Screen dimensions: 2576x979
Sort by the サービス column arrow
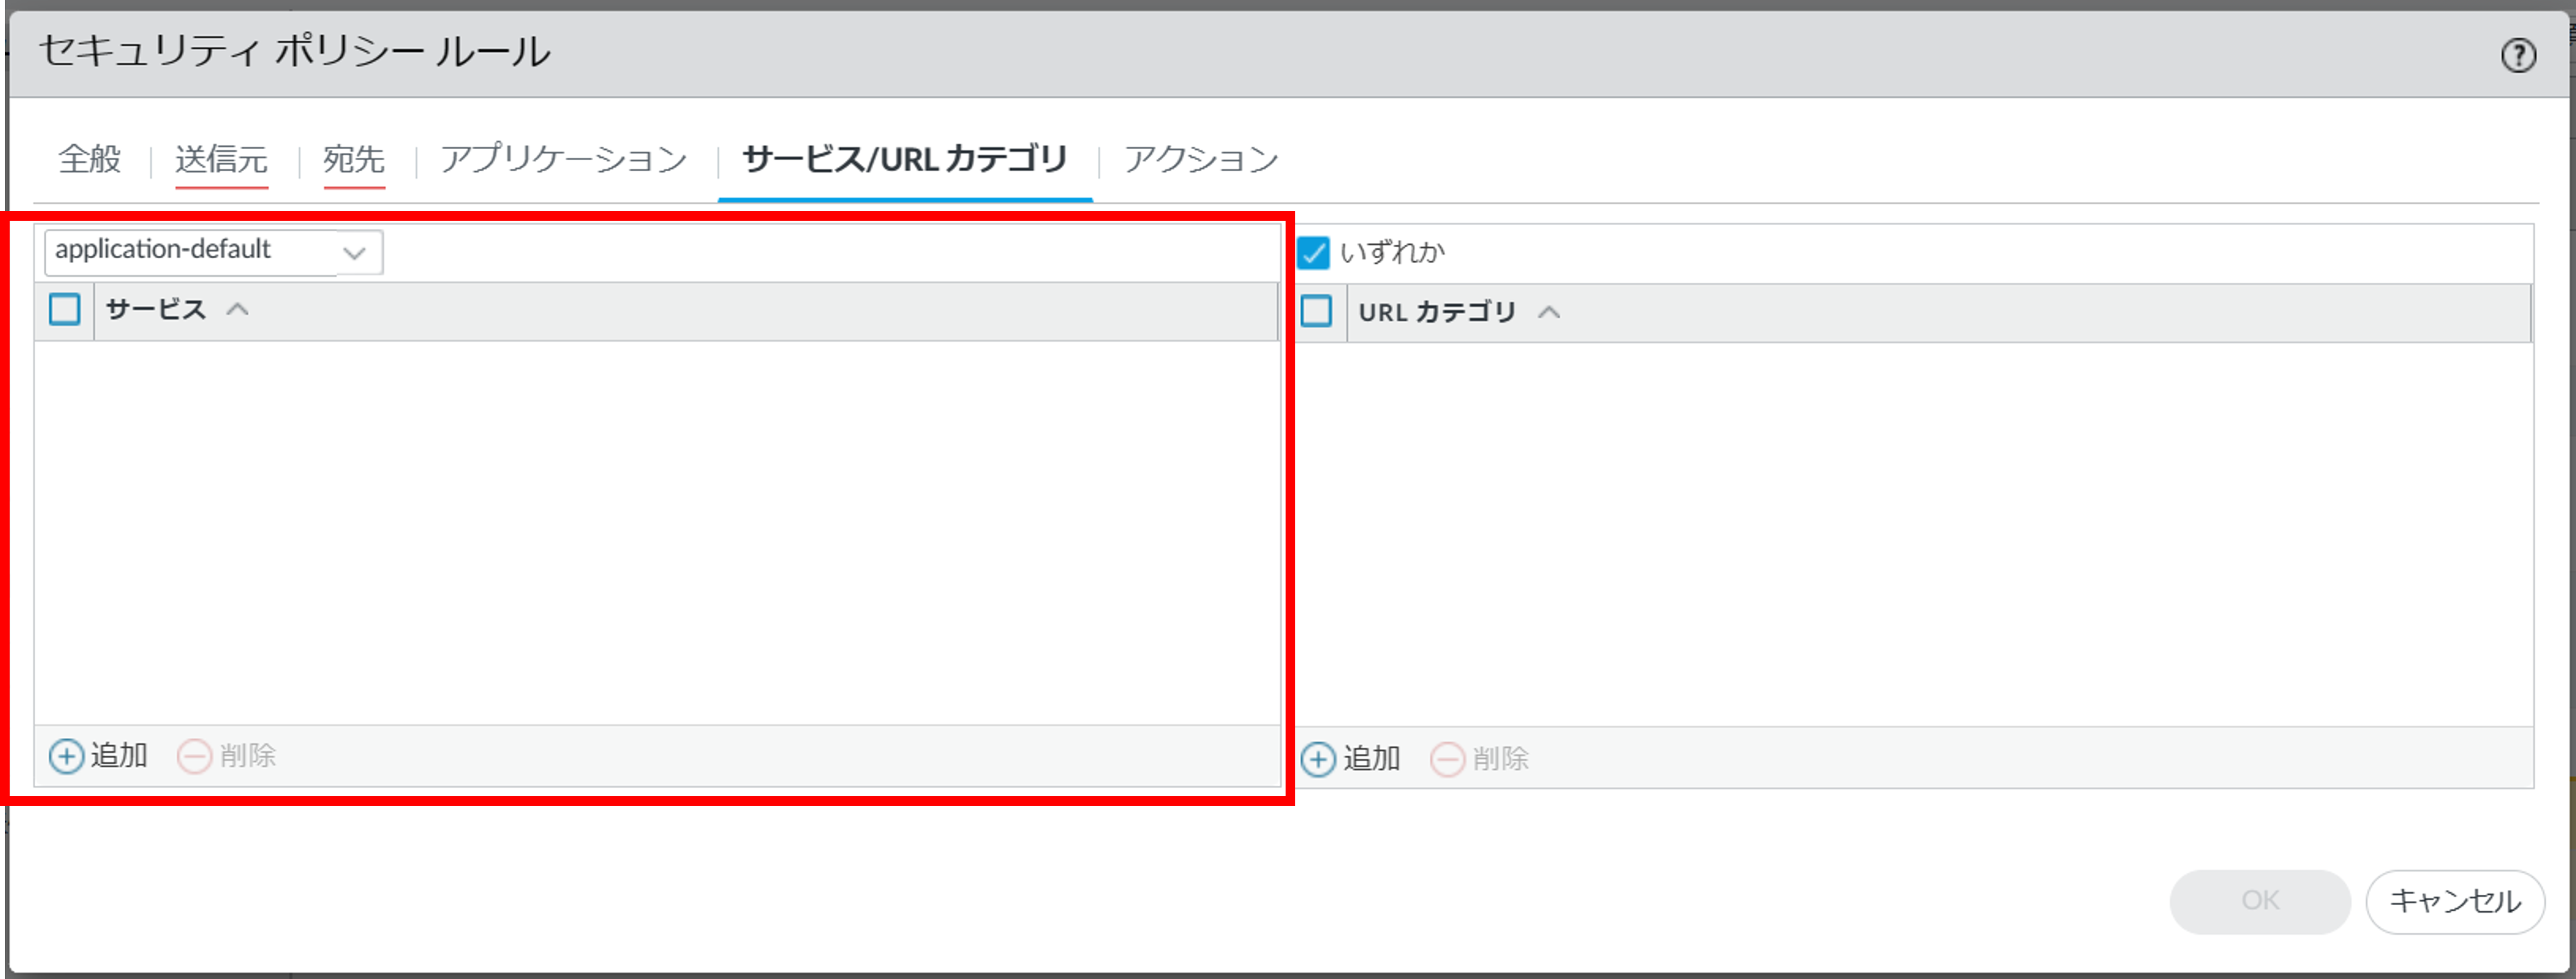[x=237, y=310]
